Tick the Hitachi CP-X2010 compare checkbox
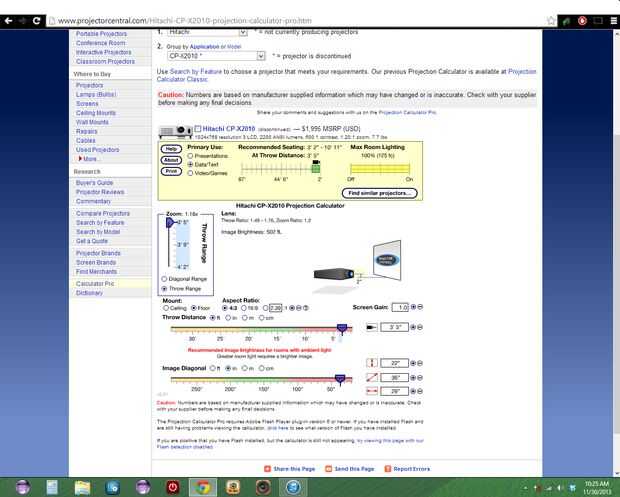The height and width of the screenshot is (497, 620). point(198,129)
